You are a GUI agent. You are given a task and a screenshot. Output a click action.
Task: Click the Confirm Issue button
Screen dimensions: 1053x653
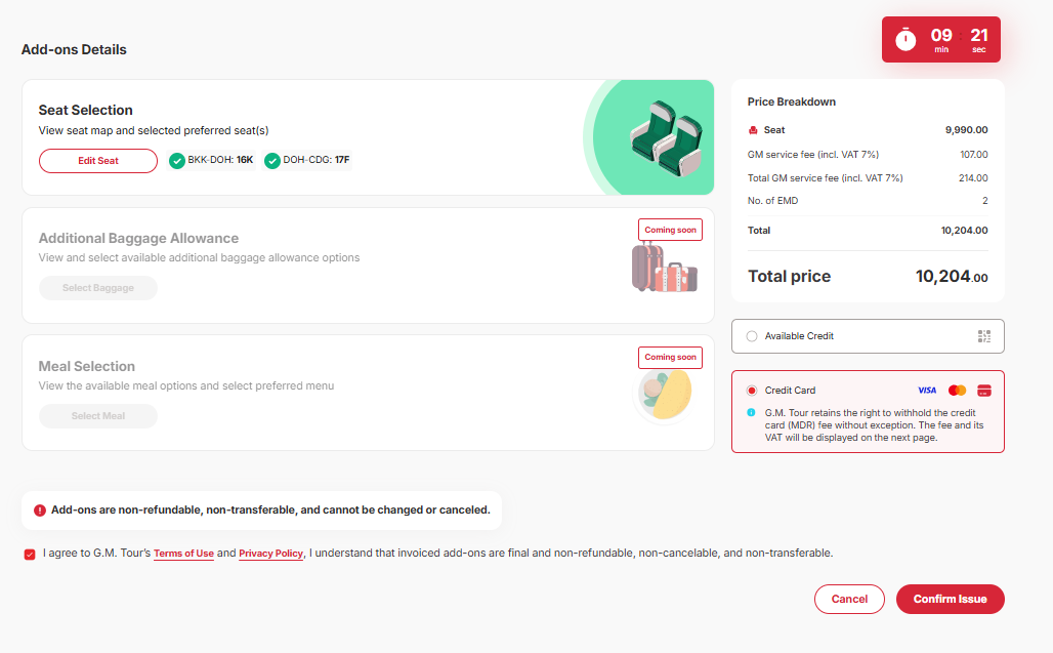pos(950,599)
